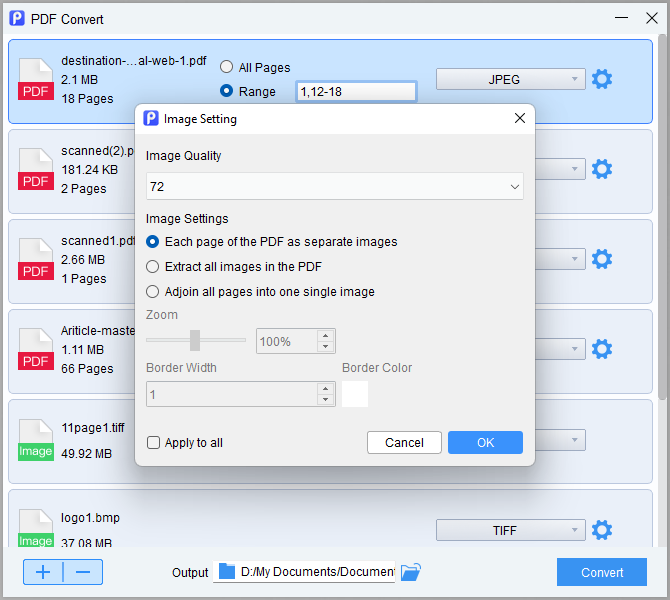The image size is (670, 600).
Task: Open settings gear for logo1.bmp row
Action: (602, 530)
